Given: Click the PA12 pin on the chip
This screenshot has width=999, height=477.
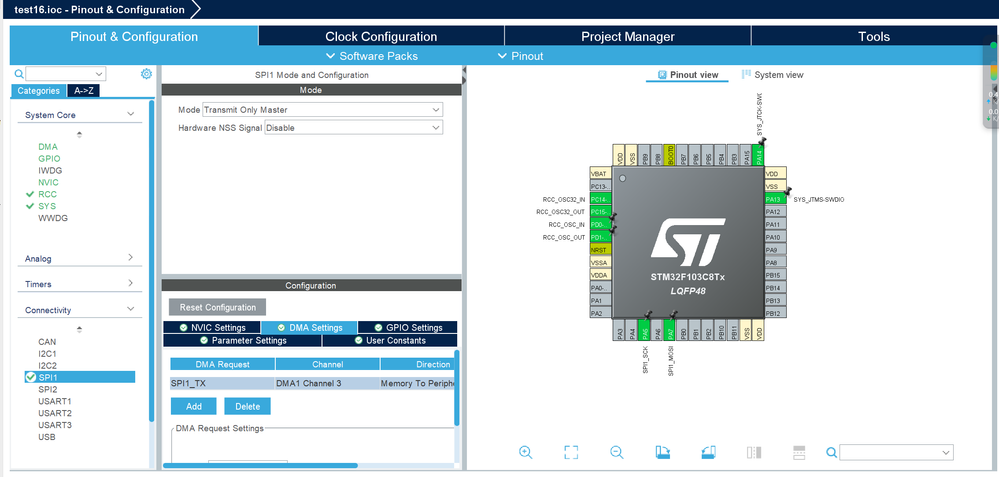Looking at the screenshot, I should tap(775, 211).
